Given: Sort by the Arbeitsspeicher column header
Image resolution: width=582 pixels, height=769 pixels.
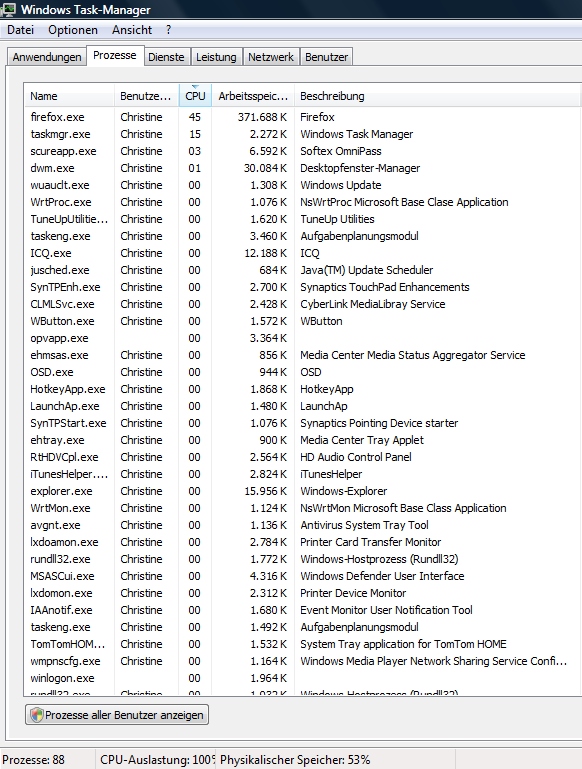Looking at the screenshot, I should (x=253, y=96).
